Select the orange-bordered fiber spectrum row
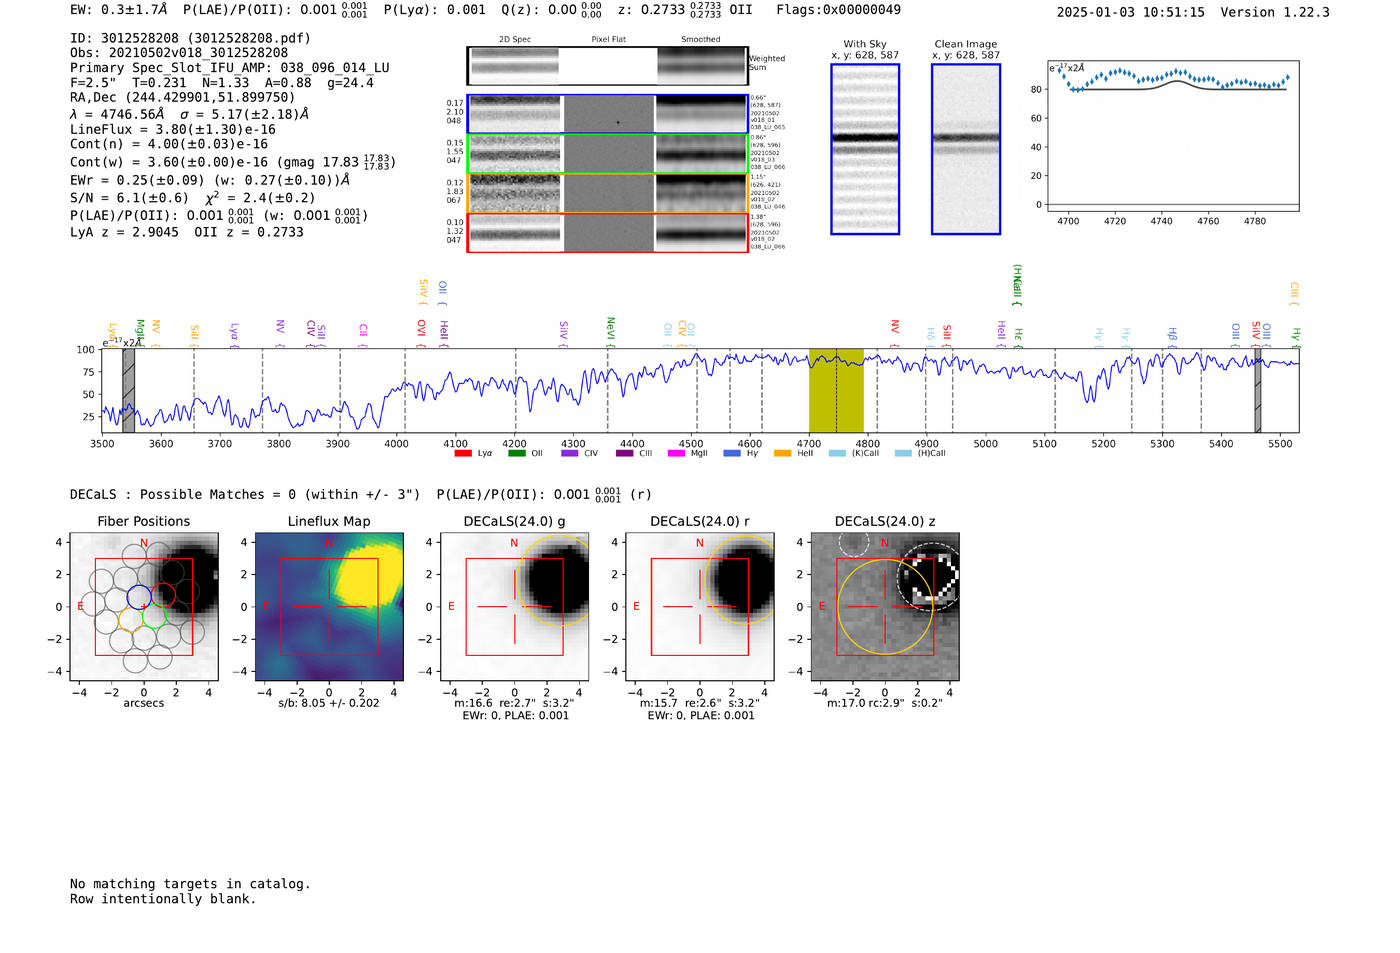Viewport: 1400px width, 953px height. [607, 193]
